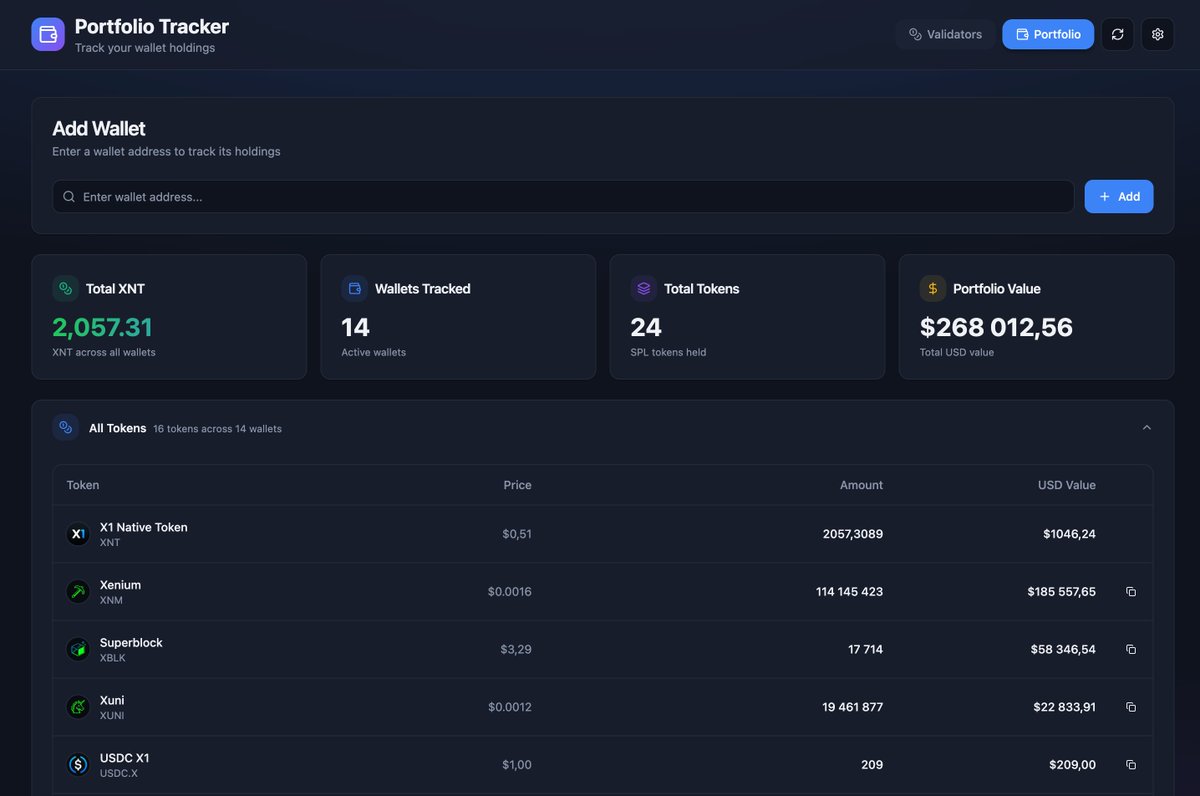Copy the Xuni token address

[x=1131, y=707]
